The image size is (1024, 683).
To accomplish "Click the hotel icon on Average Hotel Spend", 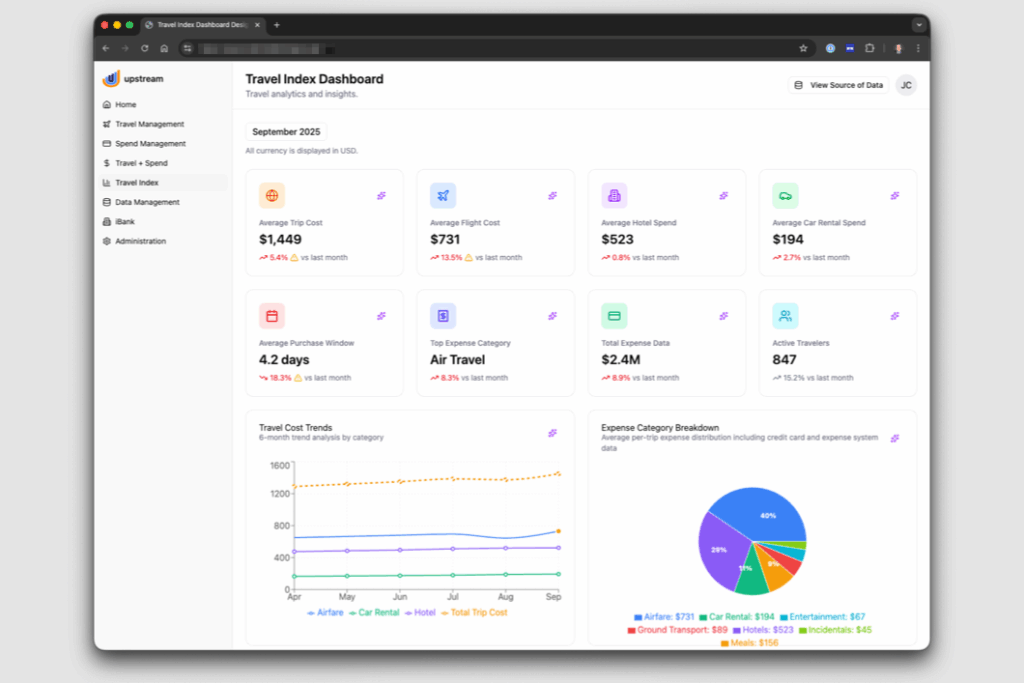I will (x=614, y=195).
